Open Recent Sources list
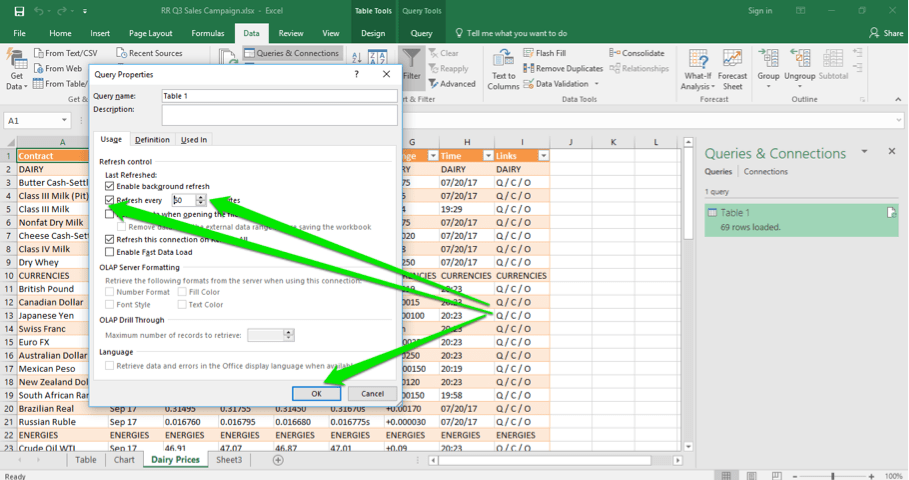Screen dimensions: 909x480 pos(149,53)
